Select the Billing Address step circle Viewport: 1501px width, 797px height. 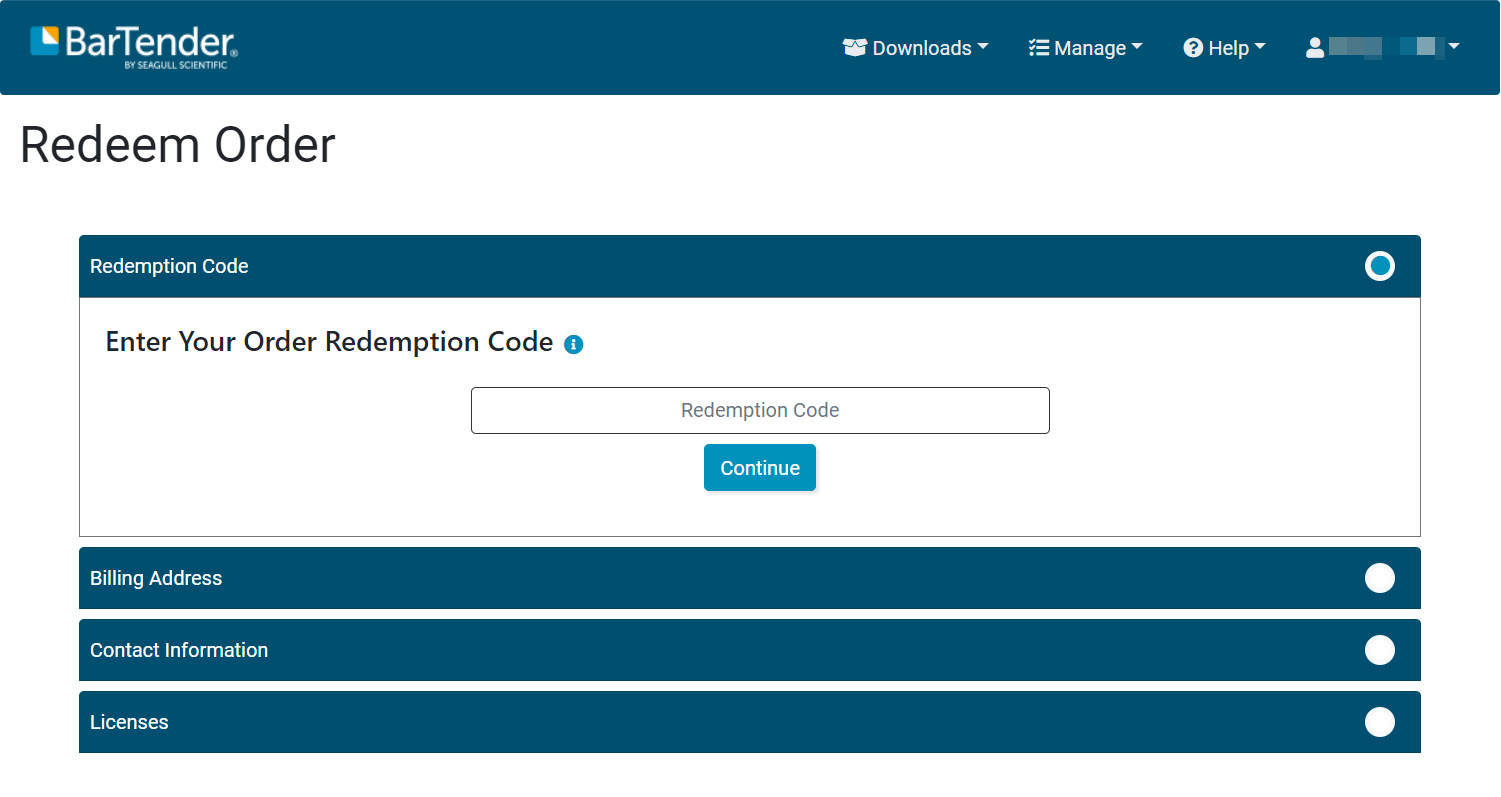[1379, 578]
